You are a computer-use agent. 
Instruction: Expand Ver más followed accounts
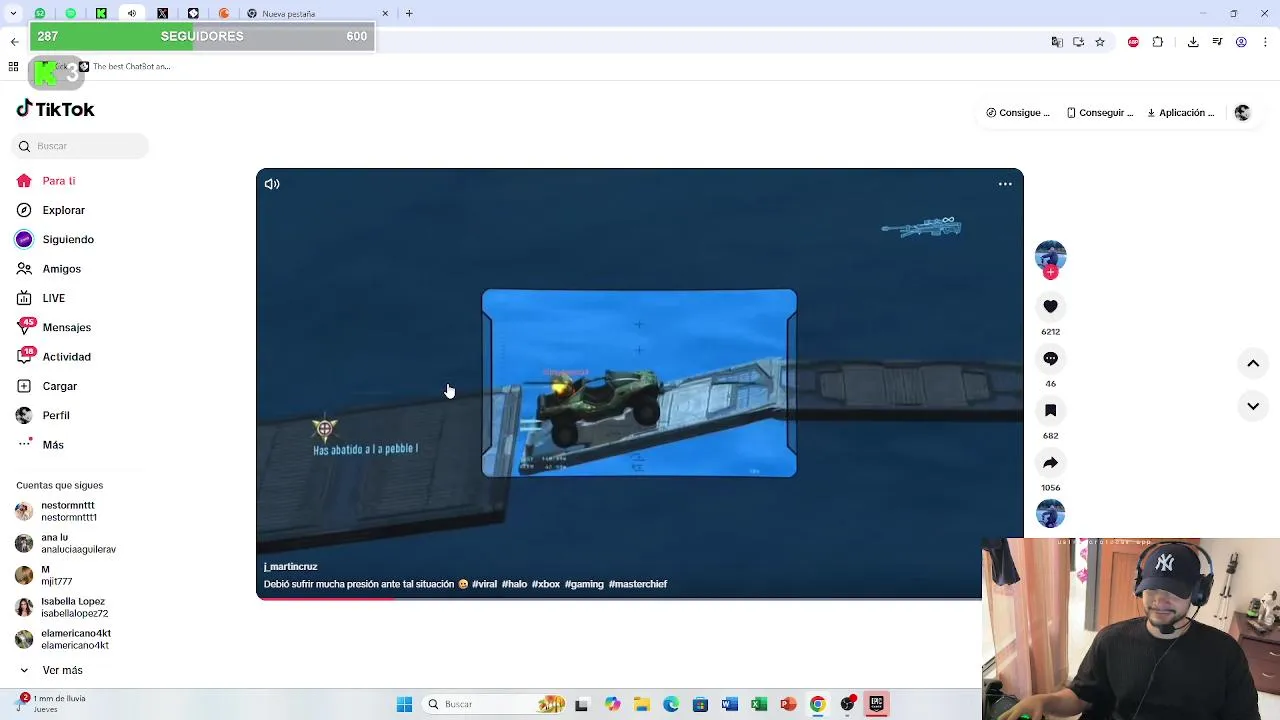[50, 670]
